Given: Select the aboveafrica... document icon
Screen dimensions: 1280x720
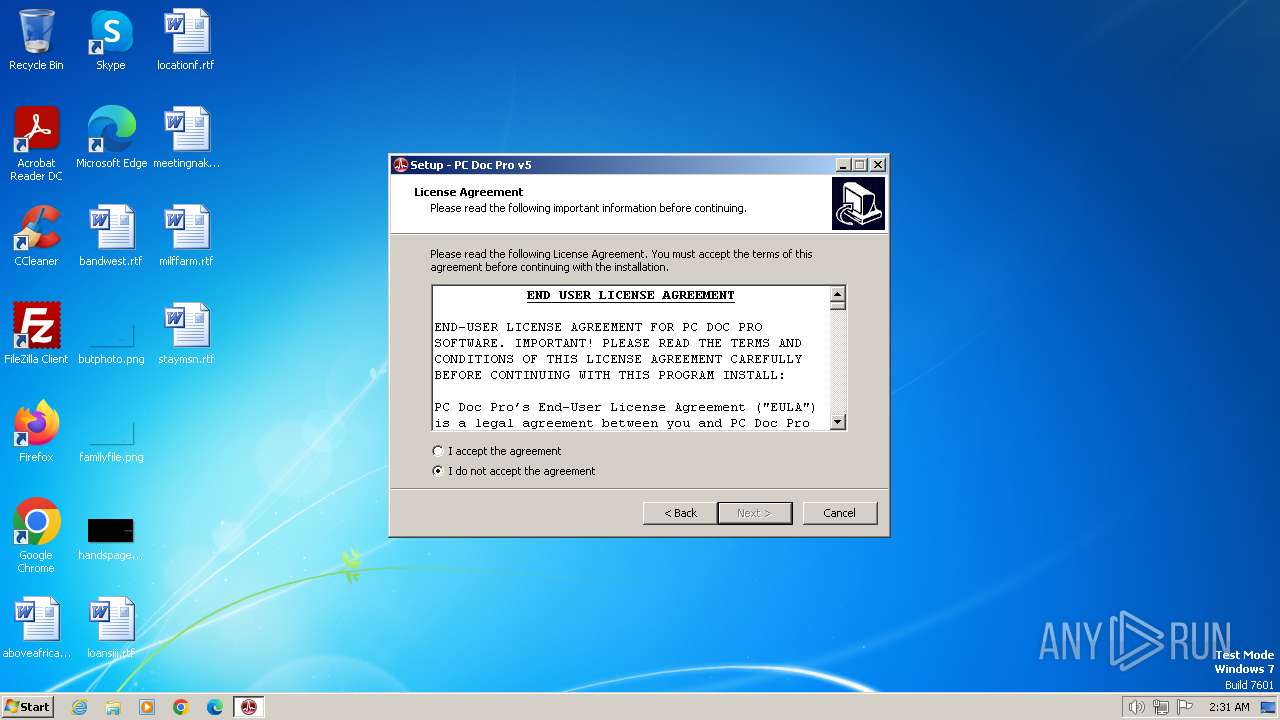Looking at the screenshot, I should pos(36,628).
